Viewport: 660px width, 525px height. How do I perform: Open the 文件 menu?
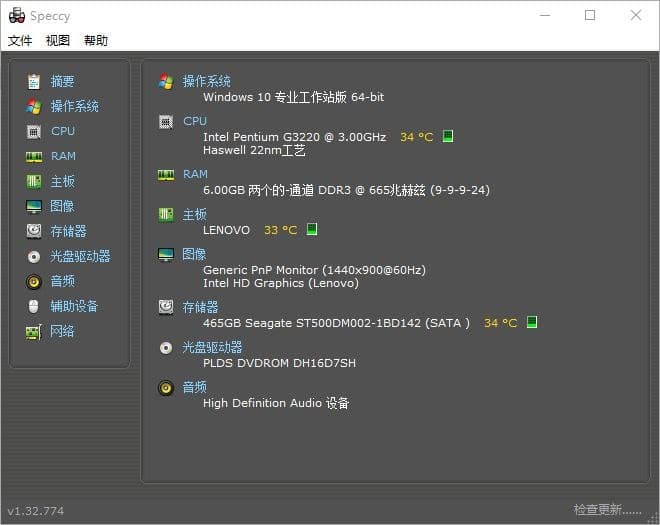point(20,41)
